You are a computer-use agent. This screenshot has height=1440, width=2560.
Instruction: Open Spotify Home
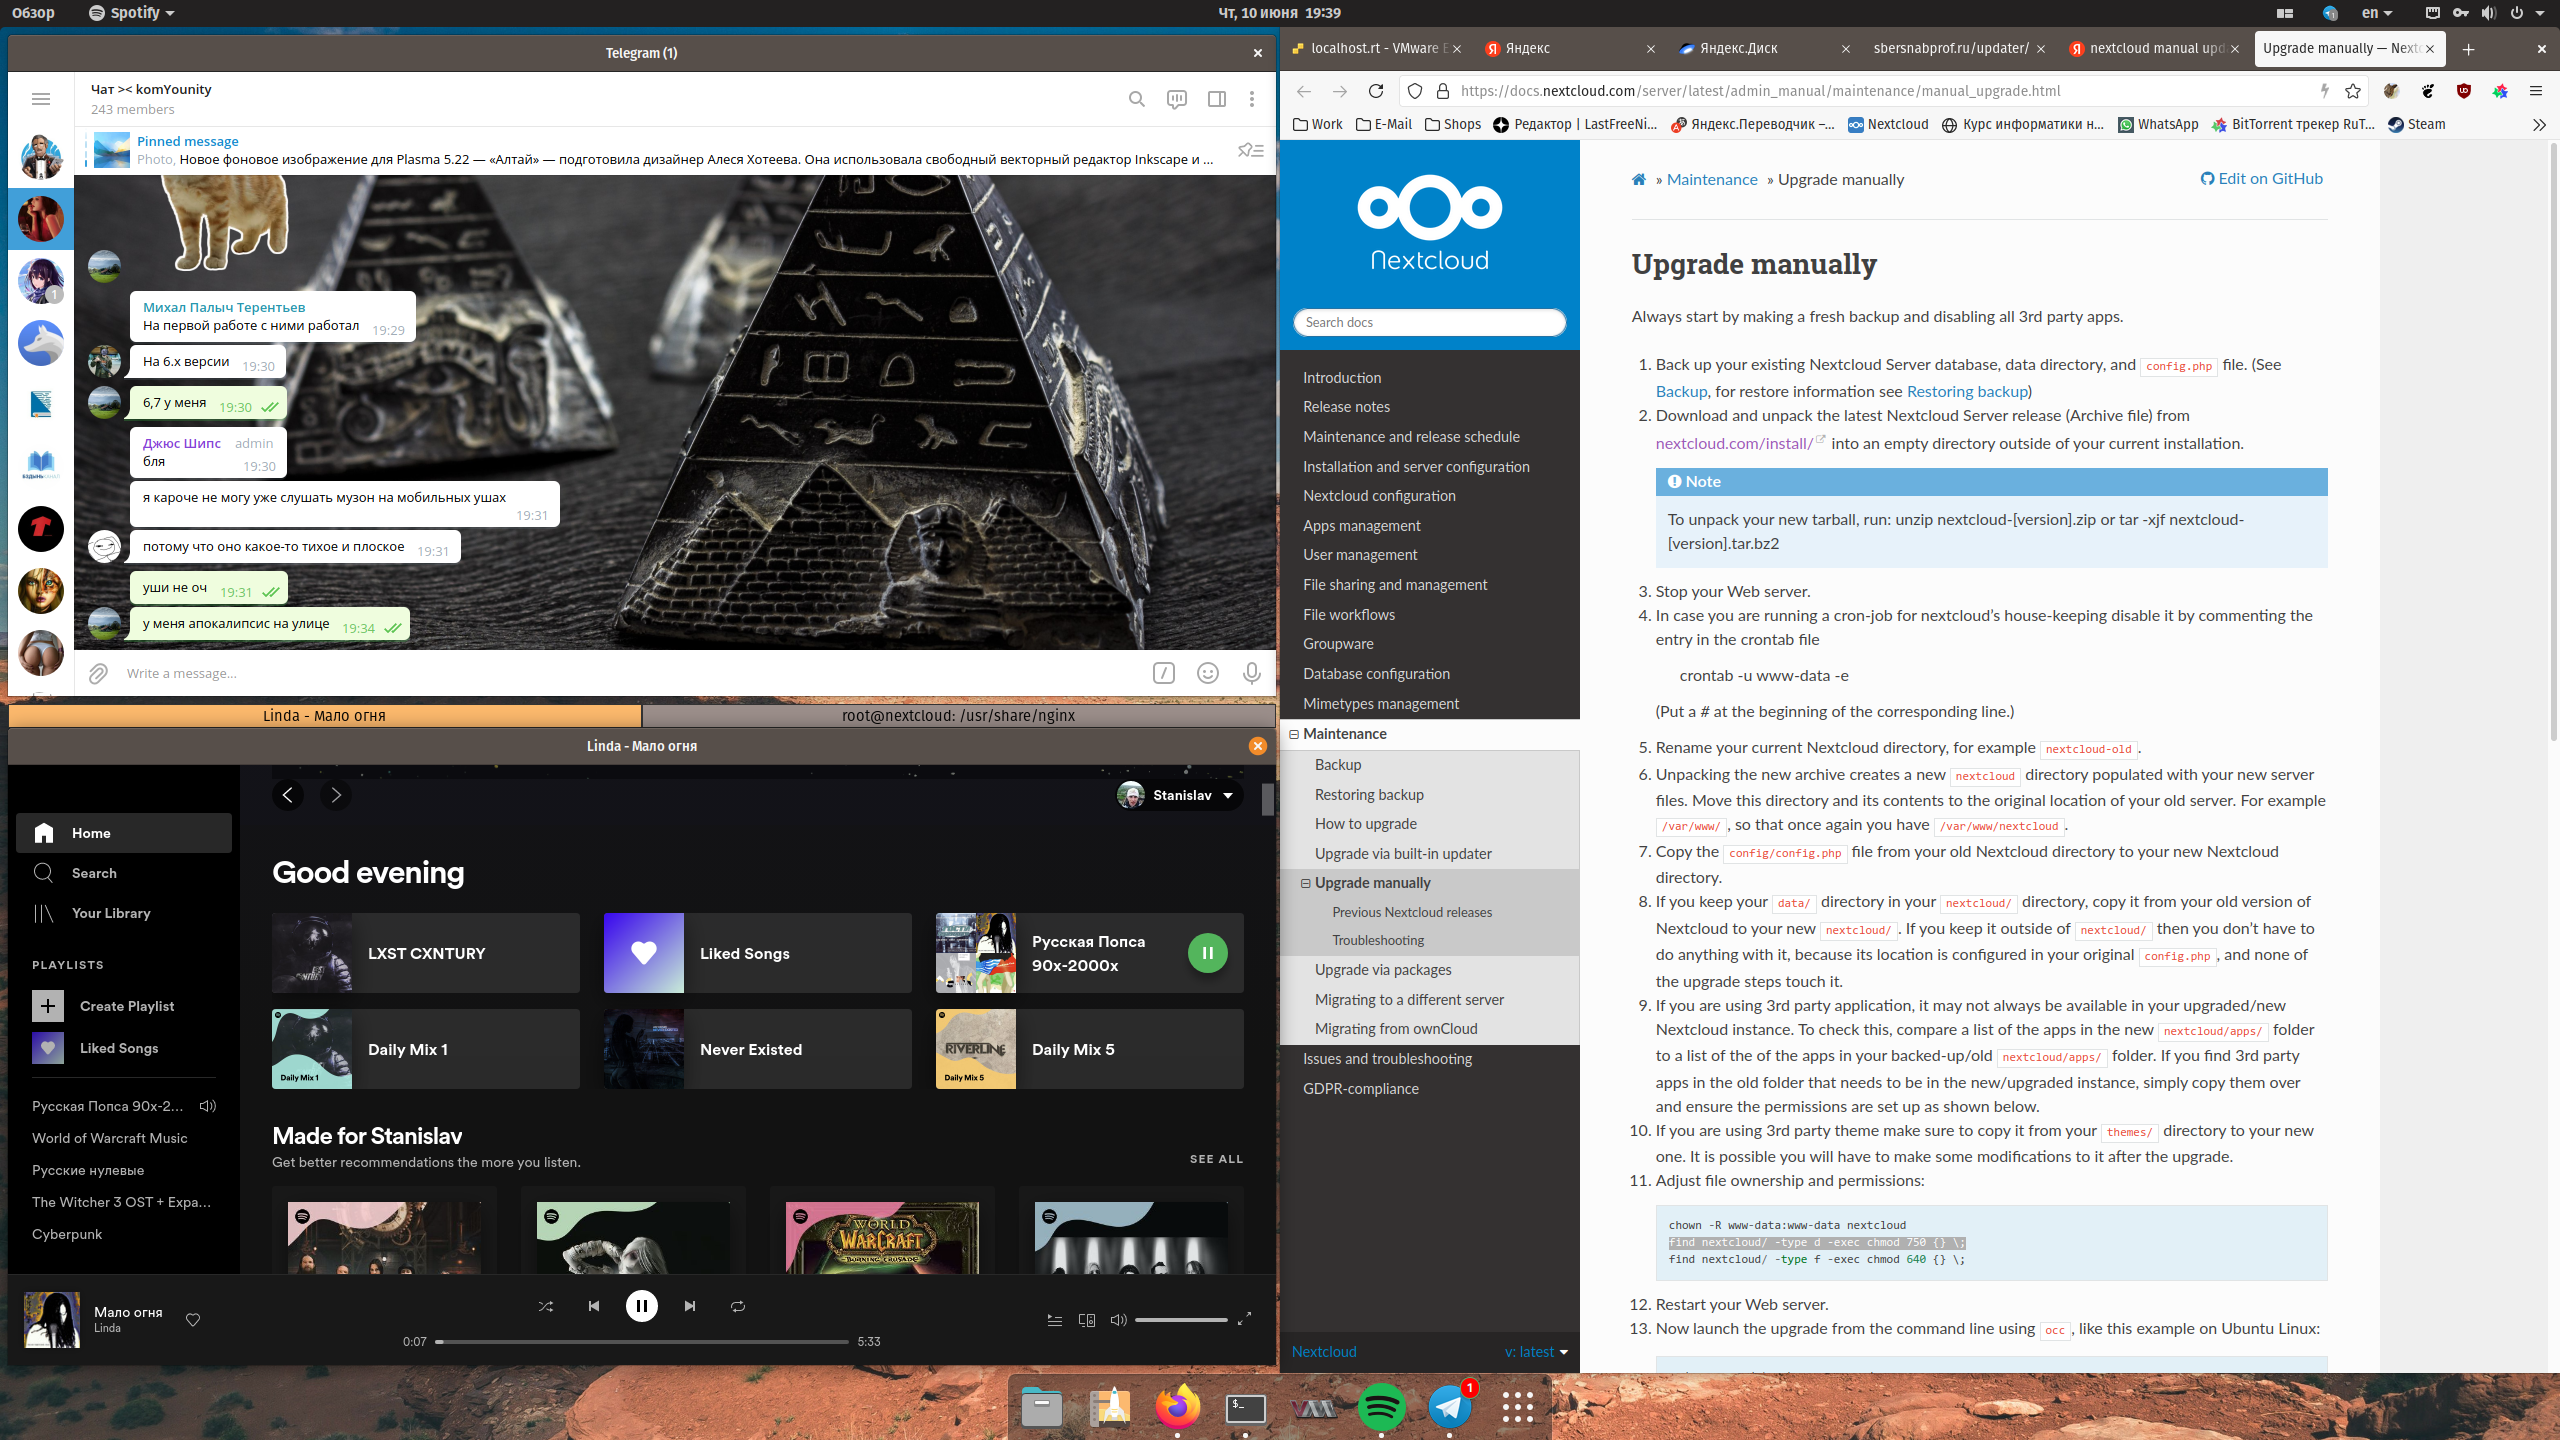(x=124, y=833)
